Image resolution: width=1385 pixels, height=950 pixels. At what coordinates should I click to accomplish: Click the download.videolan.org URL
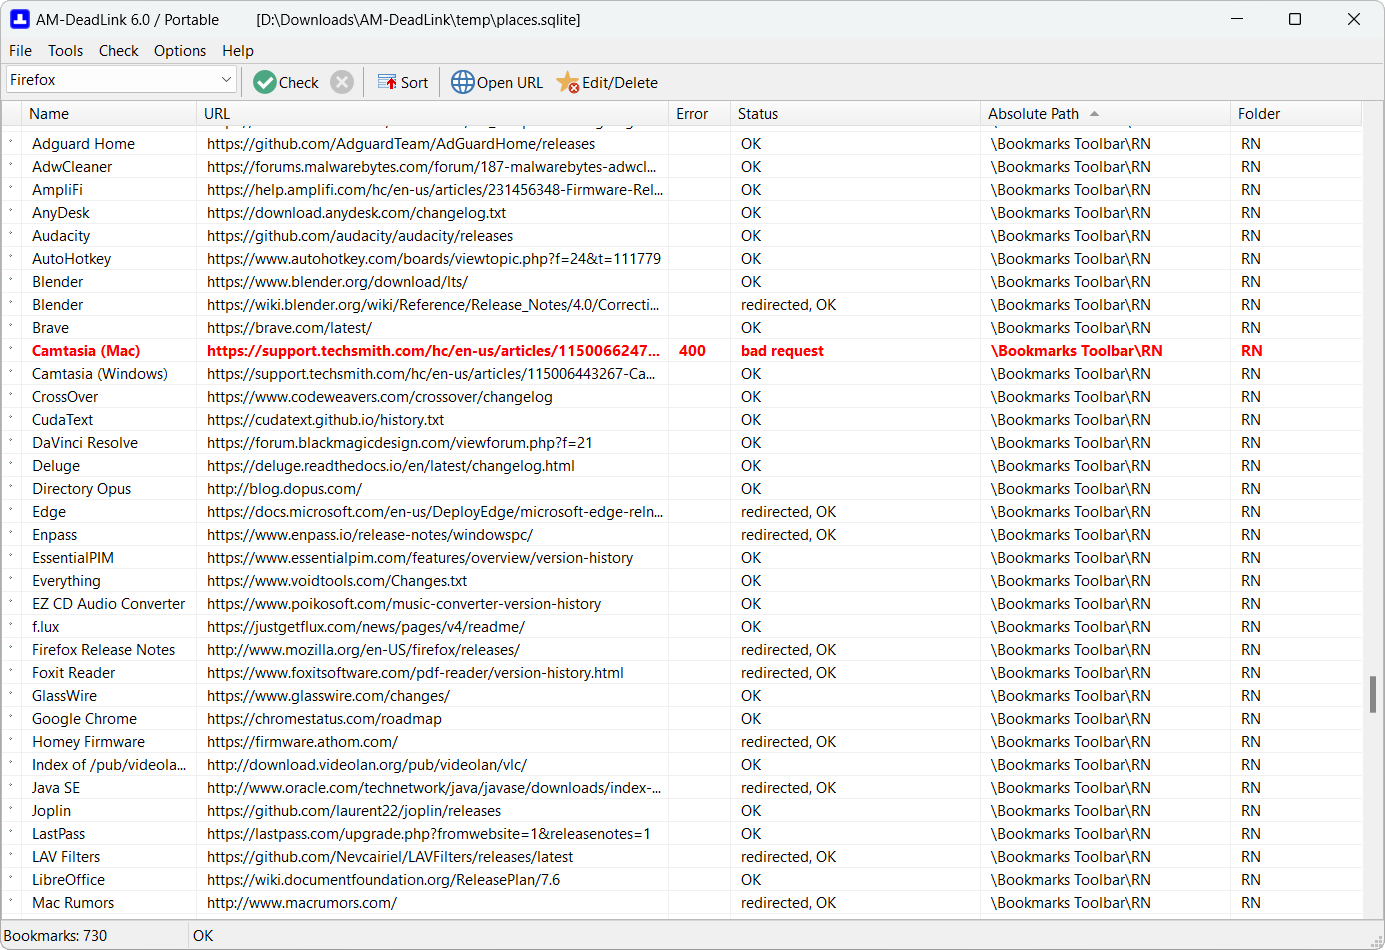pos(367,765)
